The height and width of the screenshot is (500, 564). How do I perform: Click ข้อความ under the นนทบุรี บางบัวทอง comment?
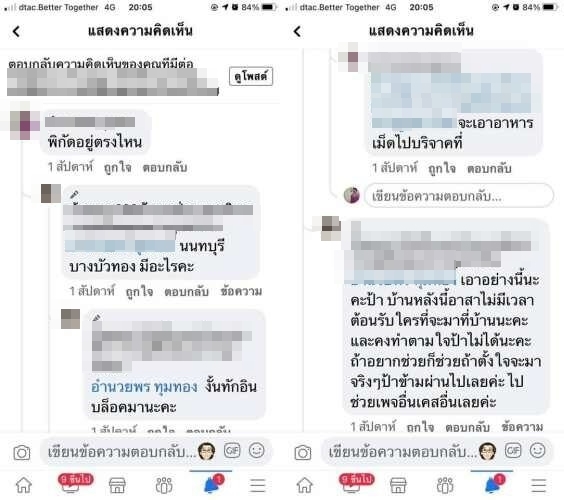[x=241, y=291]
